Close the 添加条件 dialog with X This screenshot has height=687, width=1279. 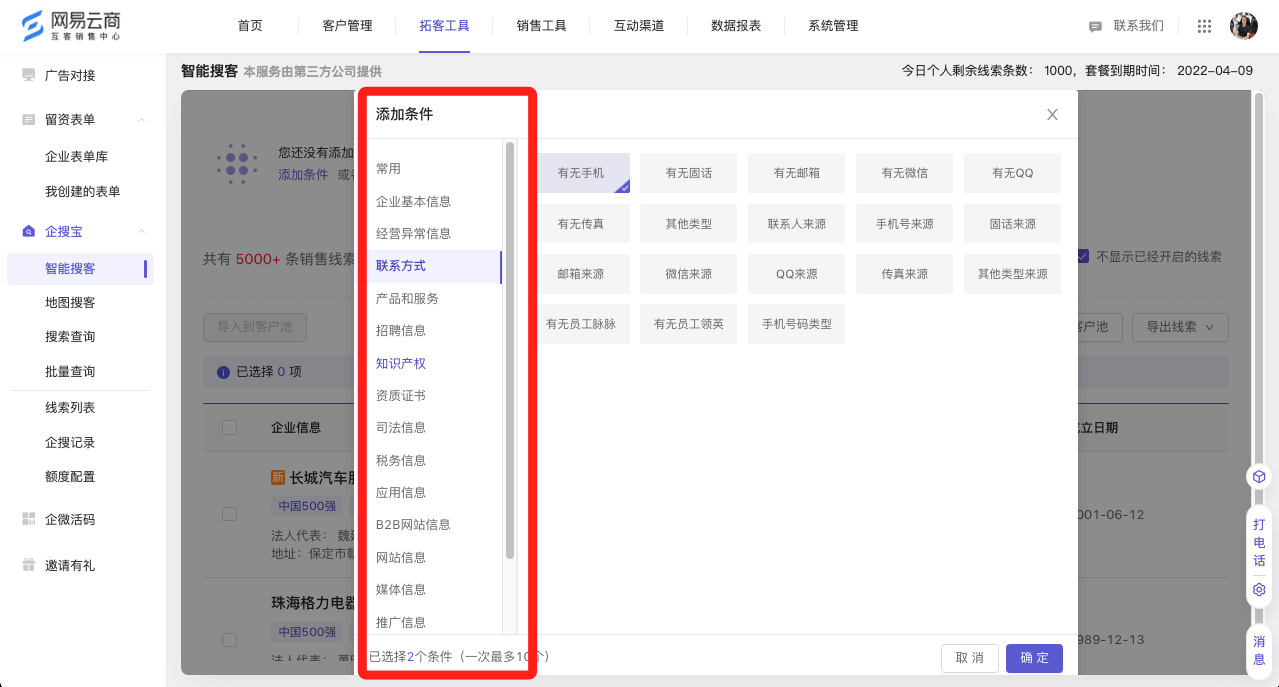(x=1052, y=115)
